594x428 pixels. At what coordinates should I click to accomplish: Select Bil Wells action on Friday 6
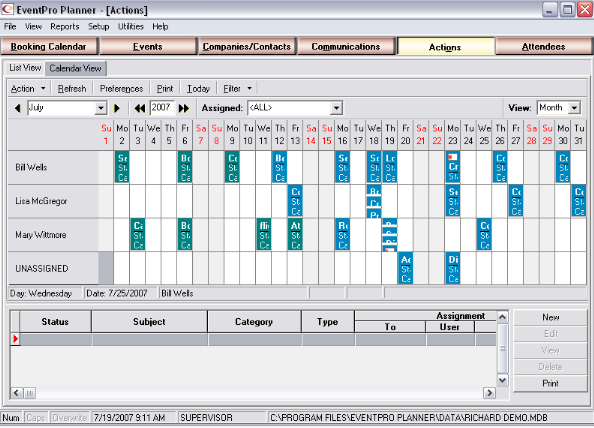185,167
